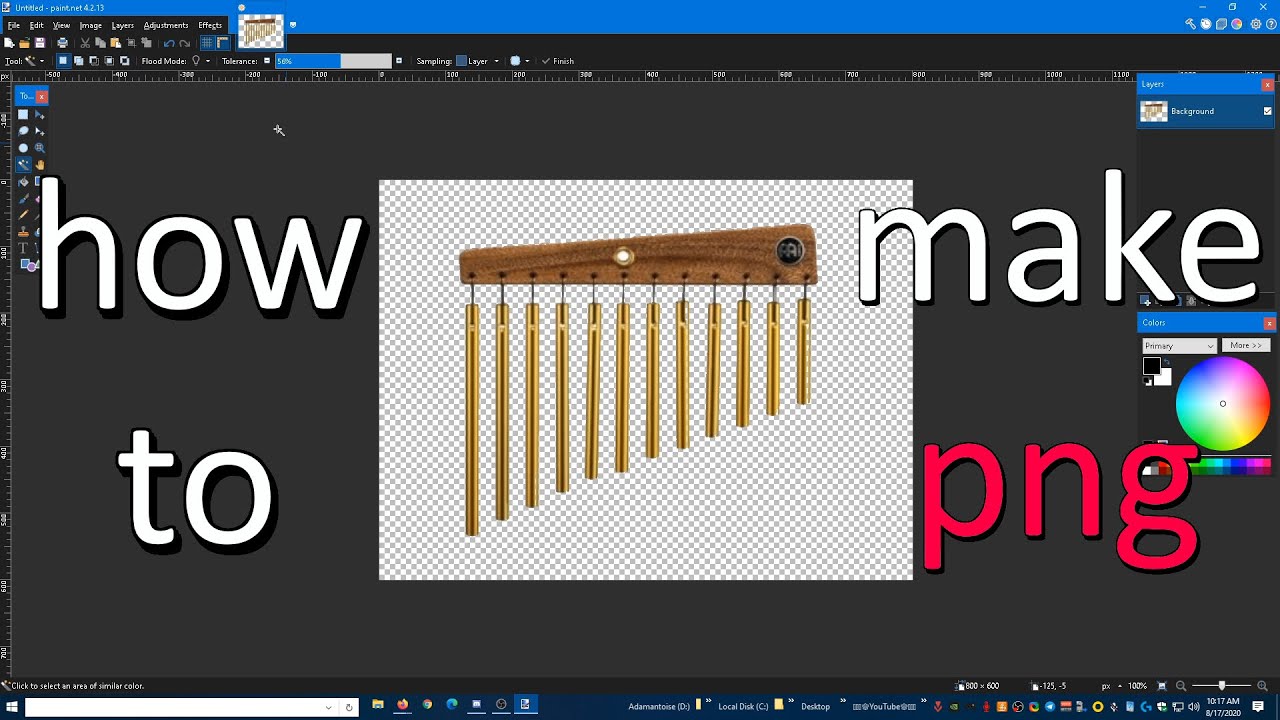
Task: Increase tolerance with the plus button
Action: click(399, 61)
